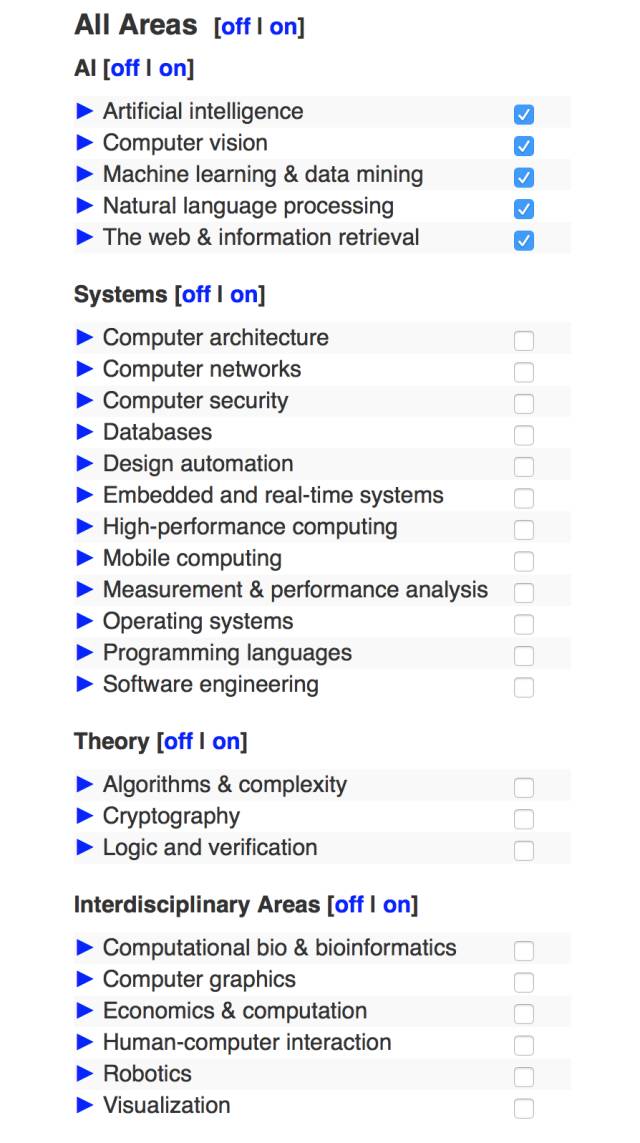Check the Visualization checkbox
The width and height of the screenshot is (640, 1143).
click(x=524, y=1108)
